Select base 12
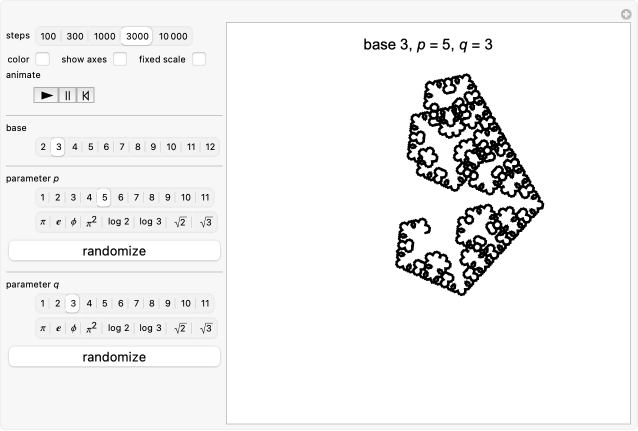 click(209, 147)
